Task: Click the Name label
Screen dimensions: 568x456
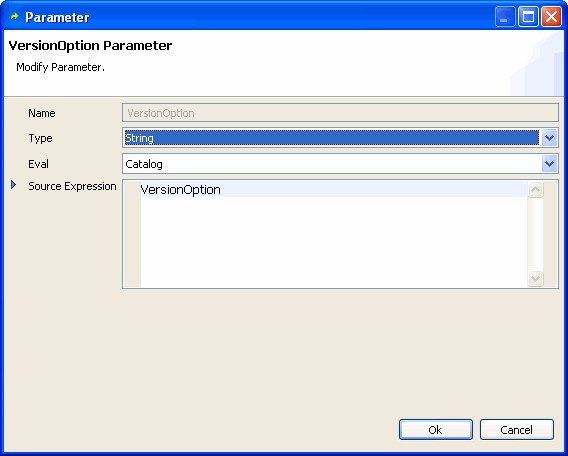Action: pos(42,113)
